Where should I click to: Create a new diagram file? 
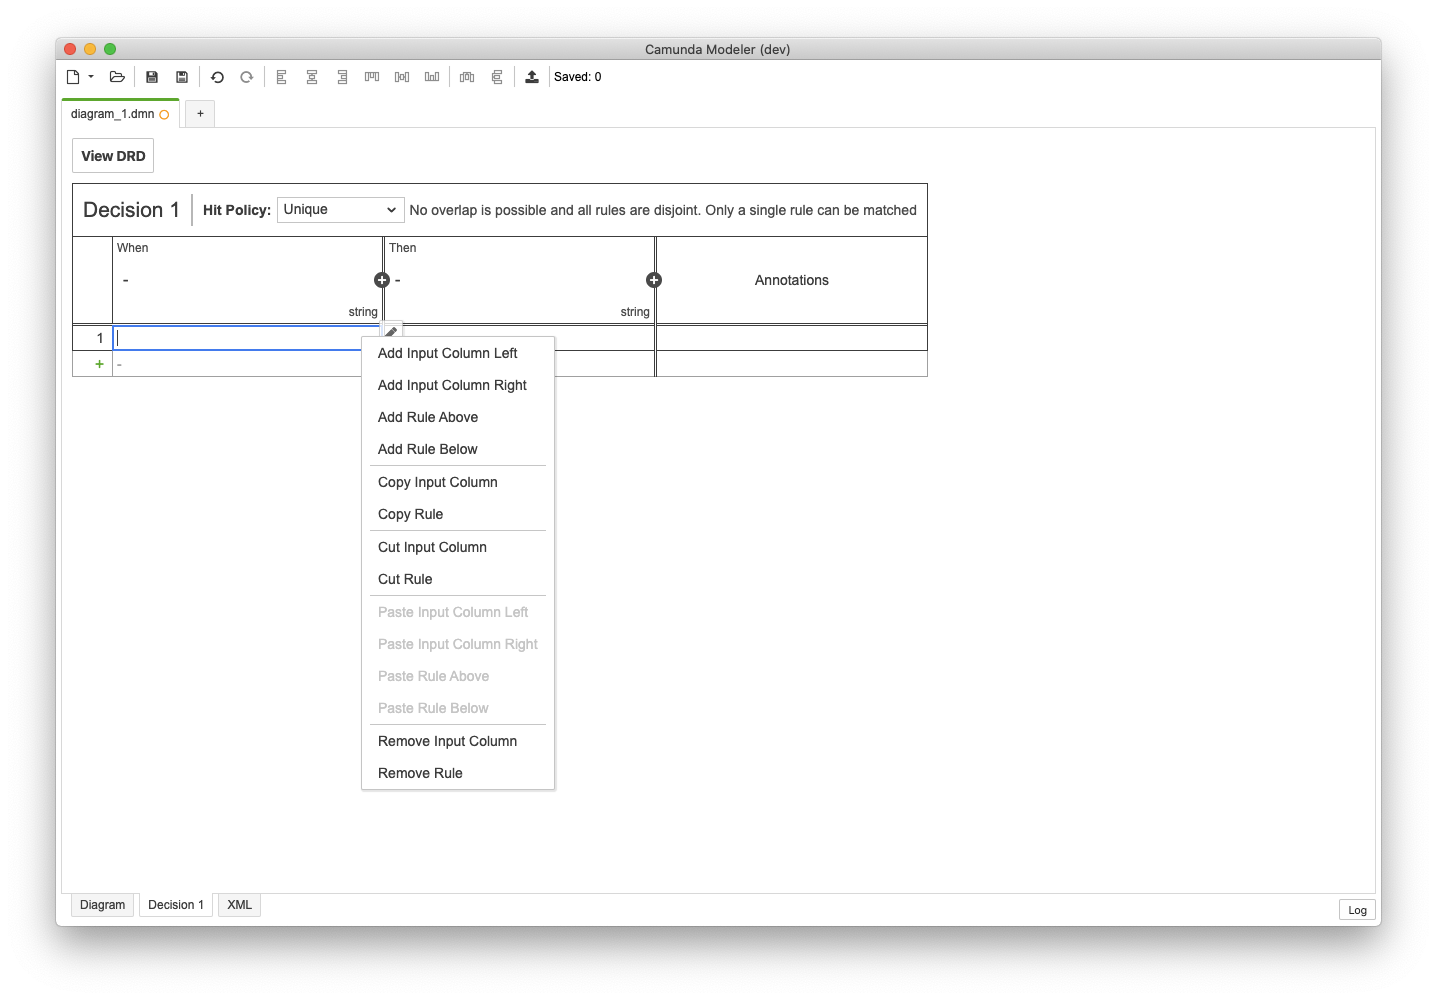(x=73, y=76)
